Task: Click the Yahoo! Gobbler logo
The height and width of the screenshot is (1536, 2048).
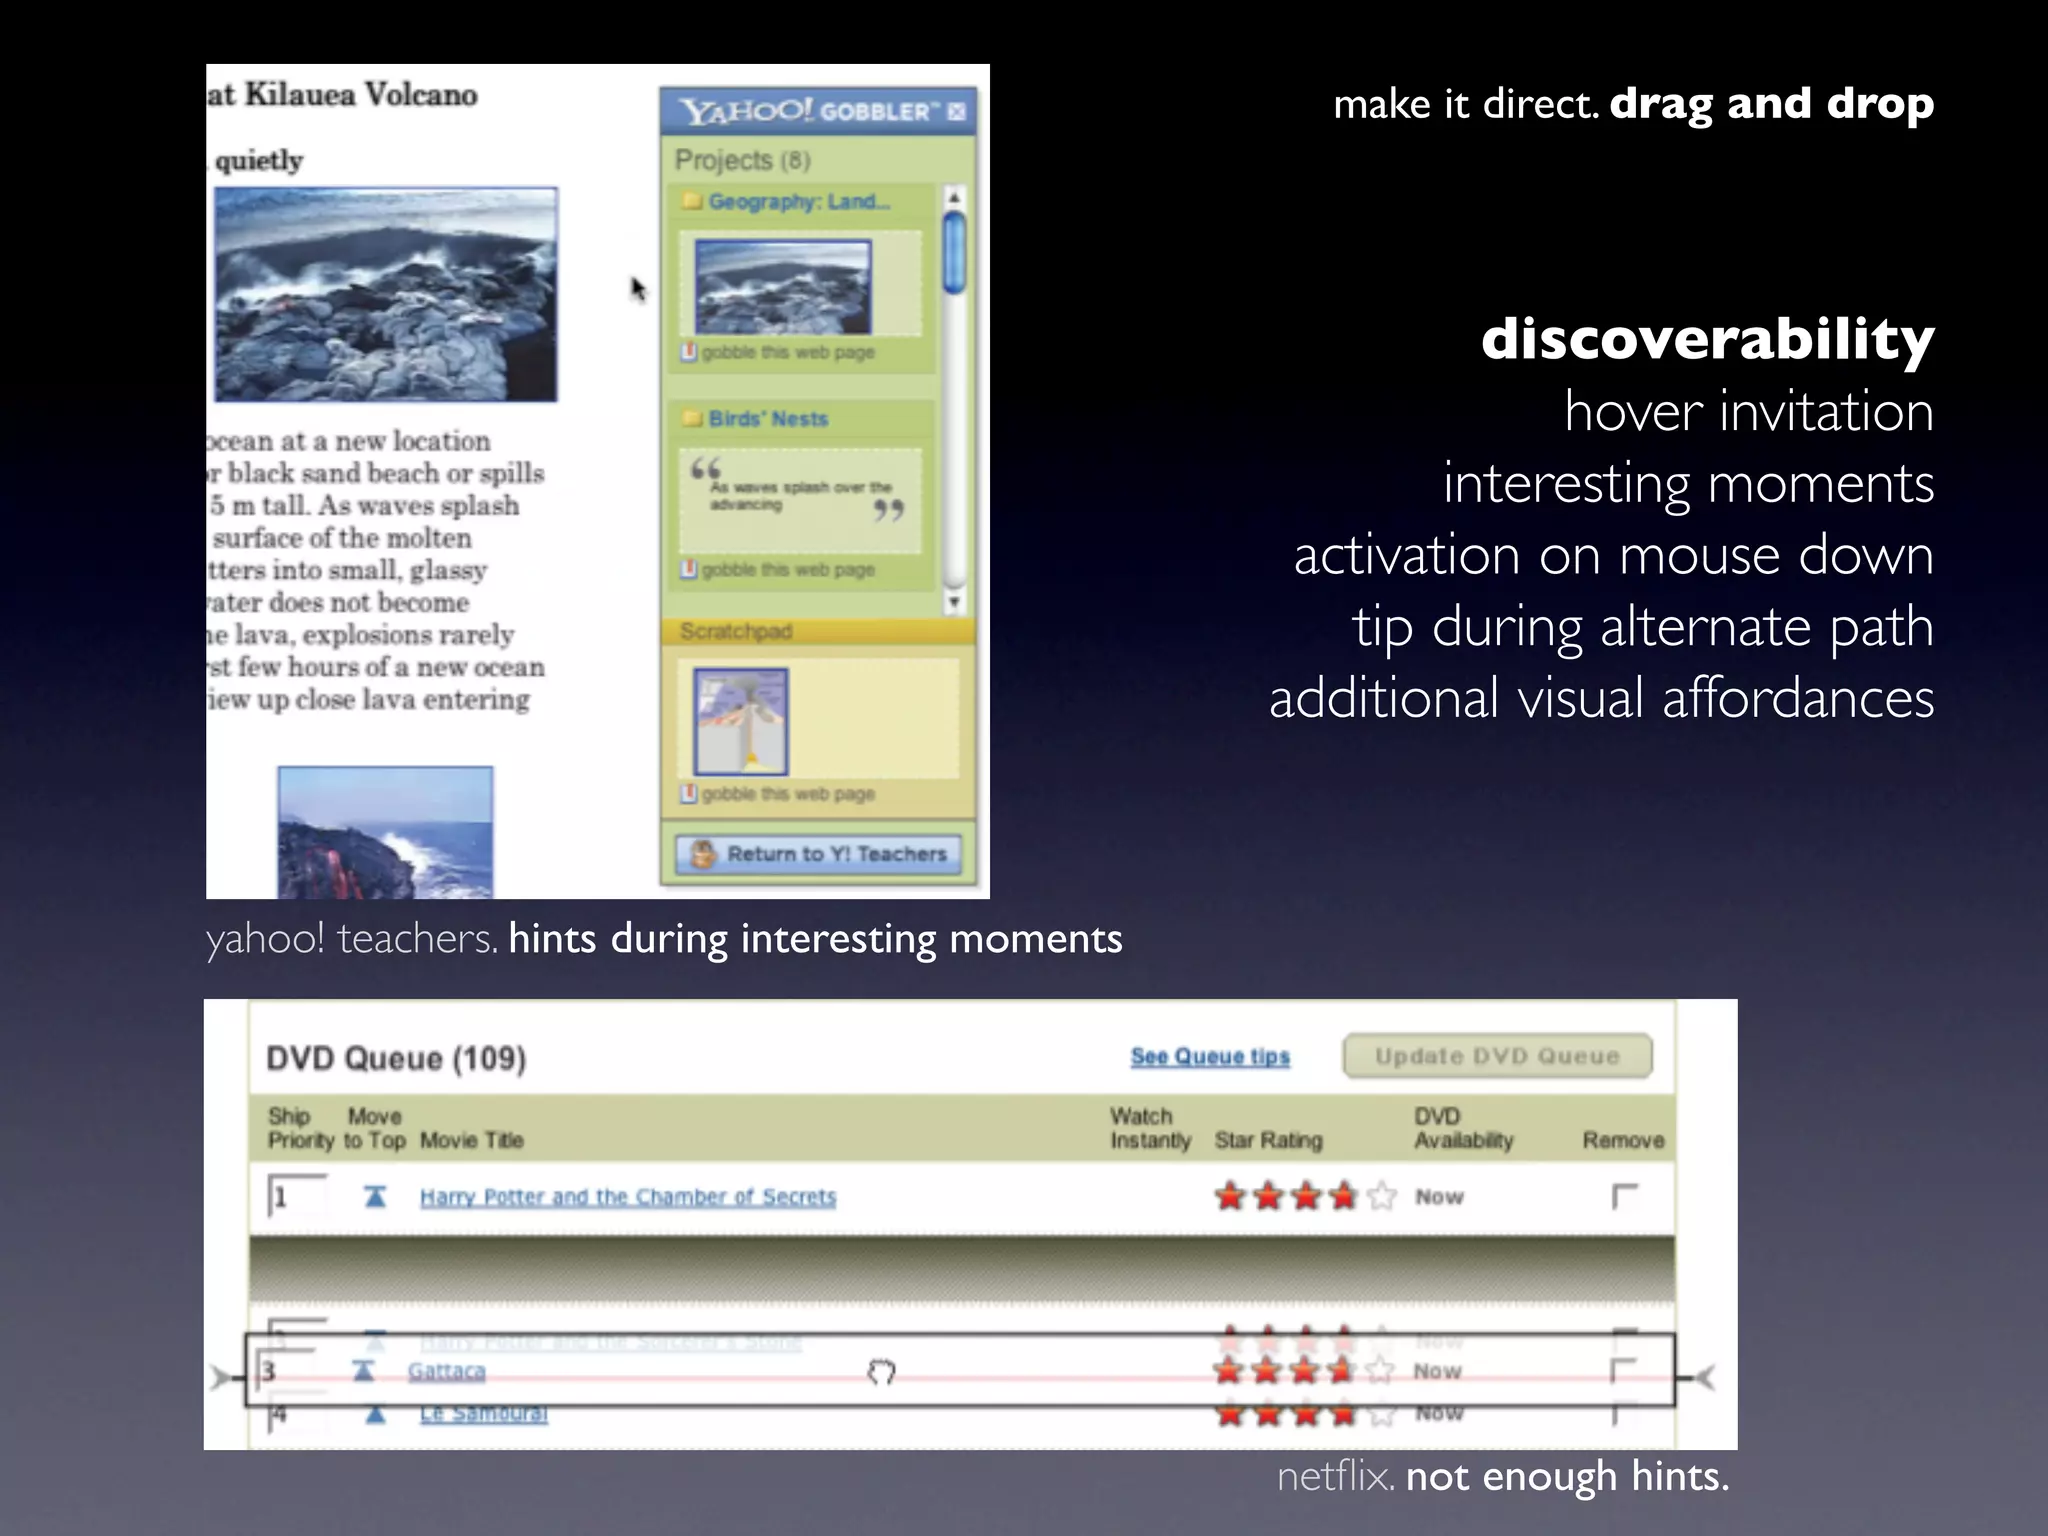Action: (807, 111)
